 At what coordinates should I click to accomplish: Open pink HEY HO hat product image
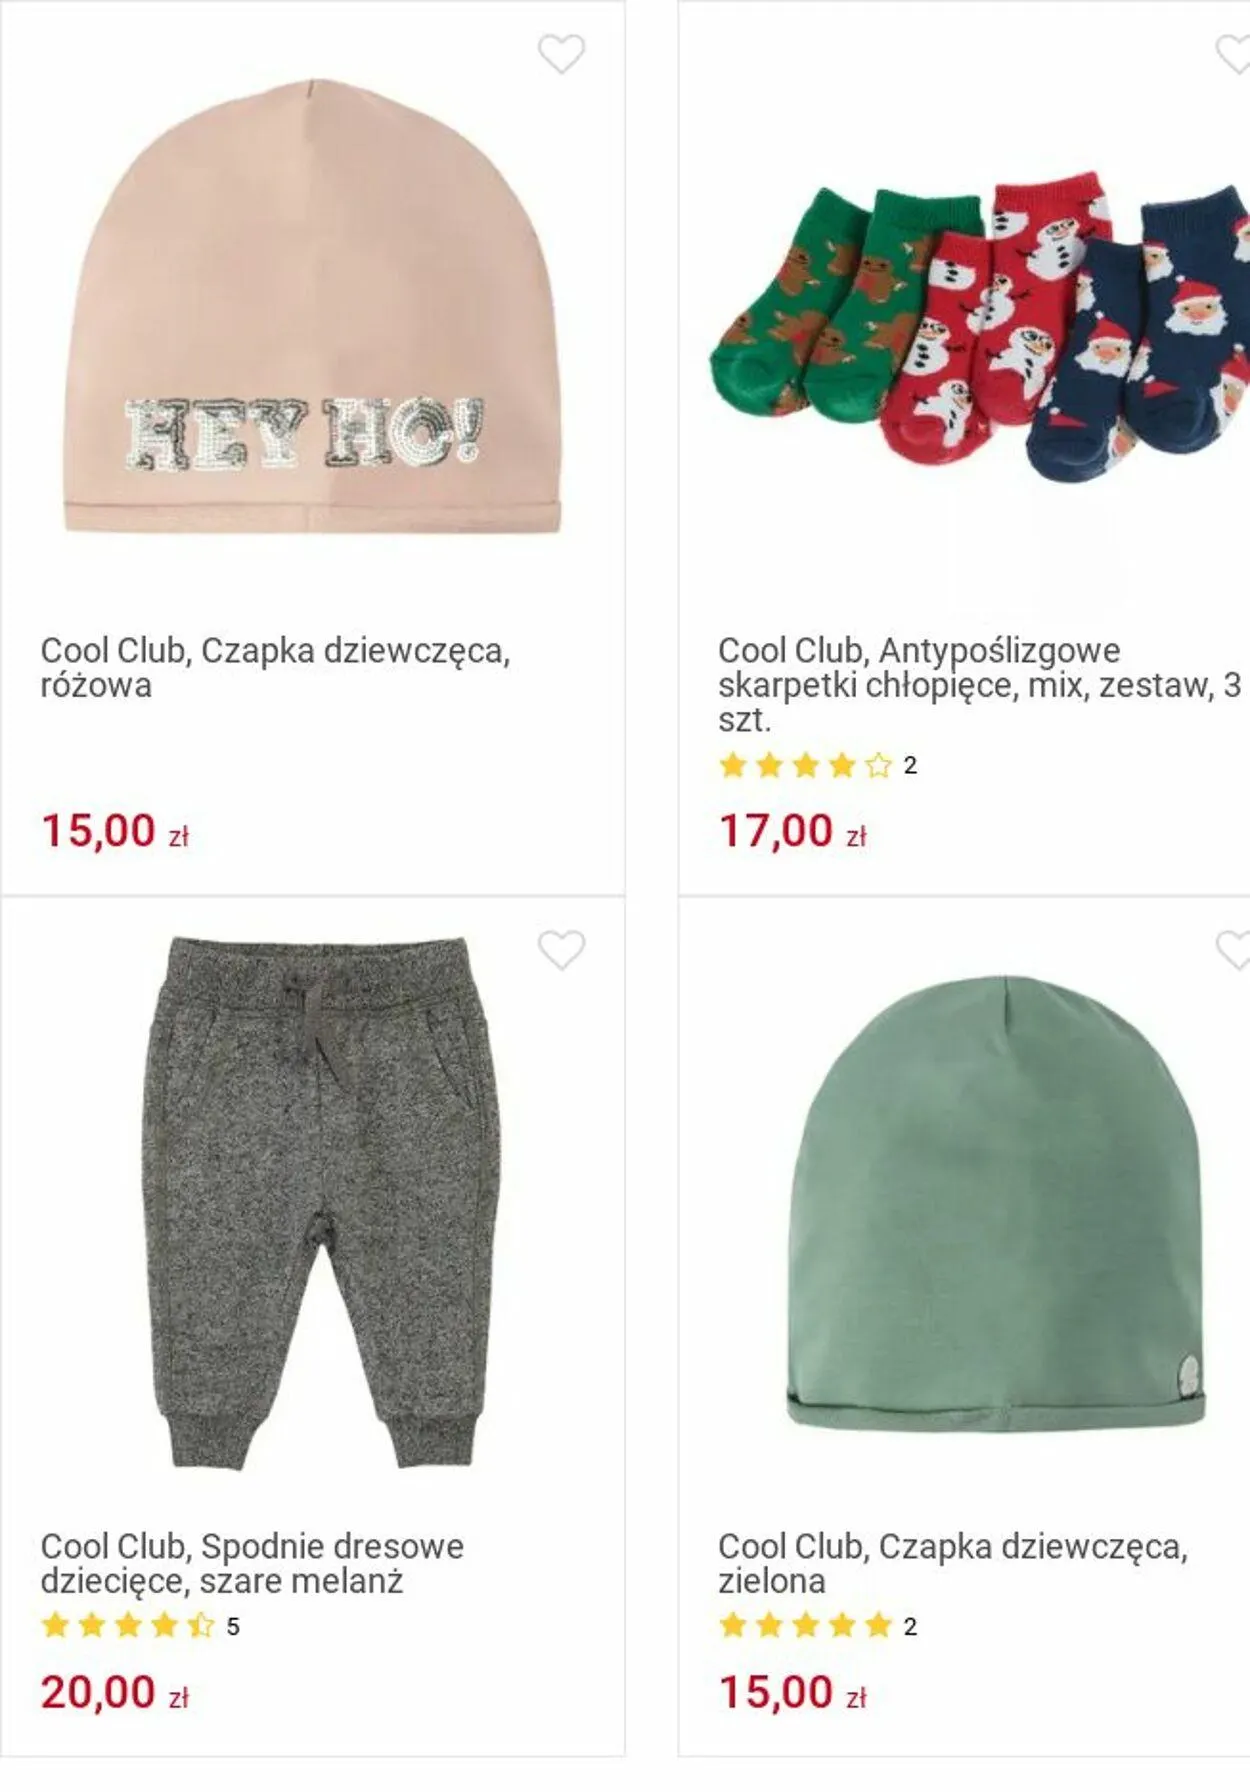(x=312, y=306)
